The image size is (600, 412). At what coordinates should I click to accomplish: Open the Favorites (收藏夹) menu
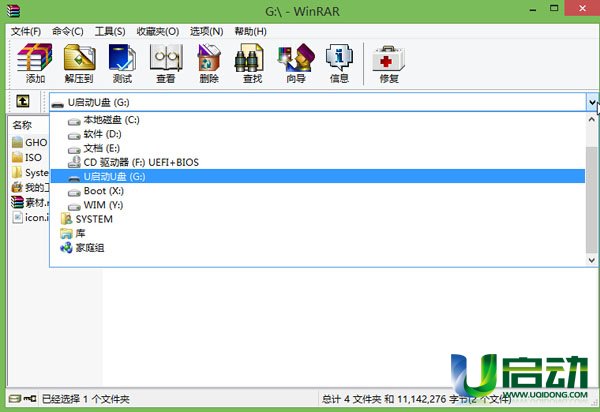[x=158, y=31]
